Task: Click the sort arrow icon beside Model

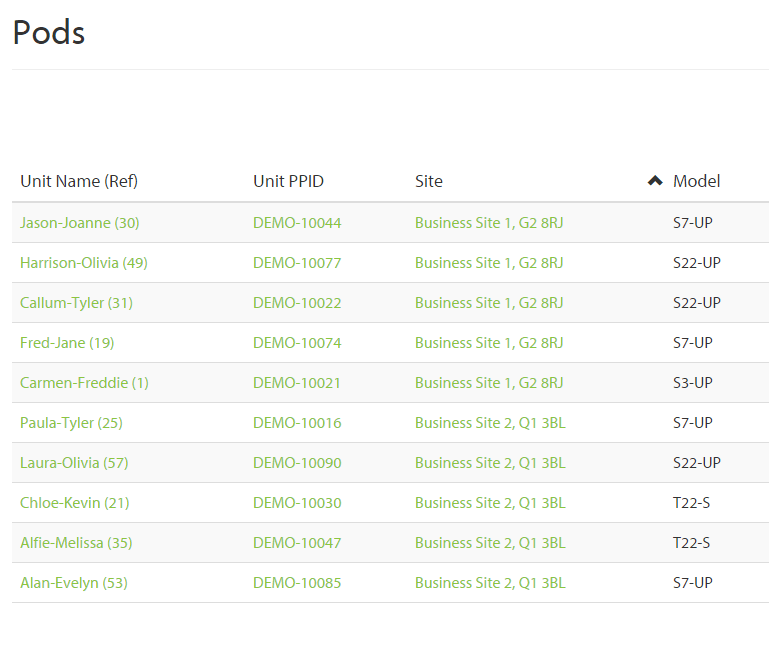Action: point(655,181)
